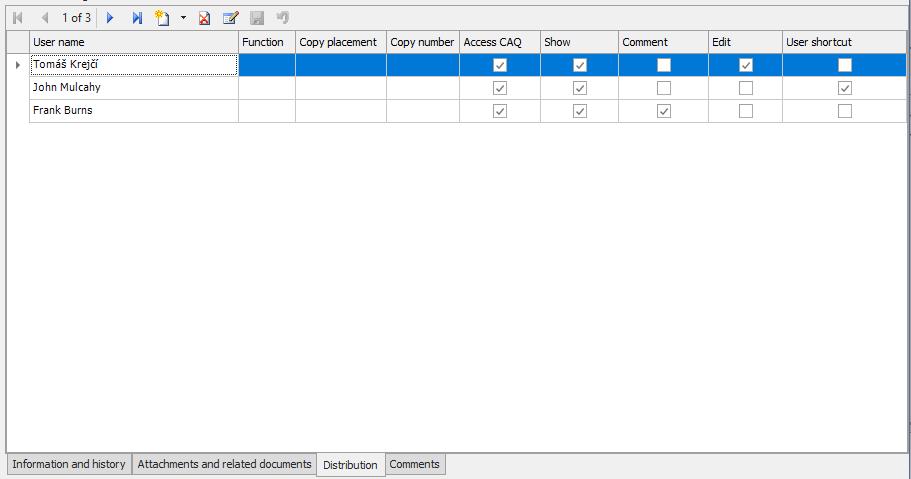This screenshot has width=911, height=479.
Task: Go to next record arrow
Action: (110, 18)
